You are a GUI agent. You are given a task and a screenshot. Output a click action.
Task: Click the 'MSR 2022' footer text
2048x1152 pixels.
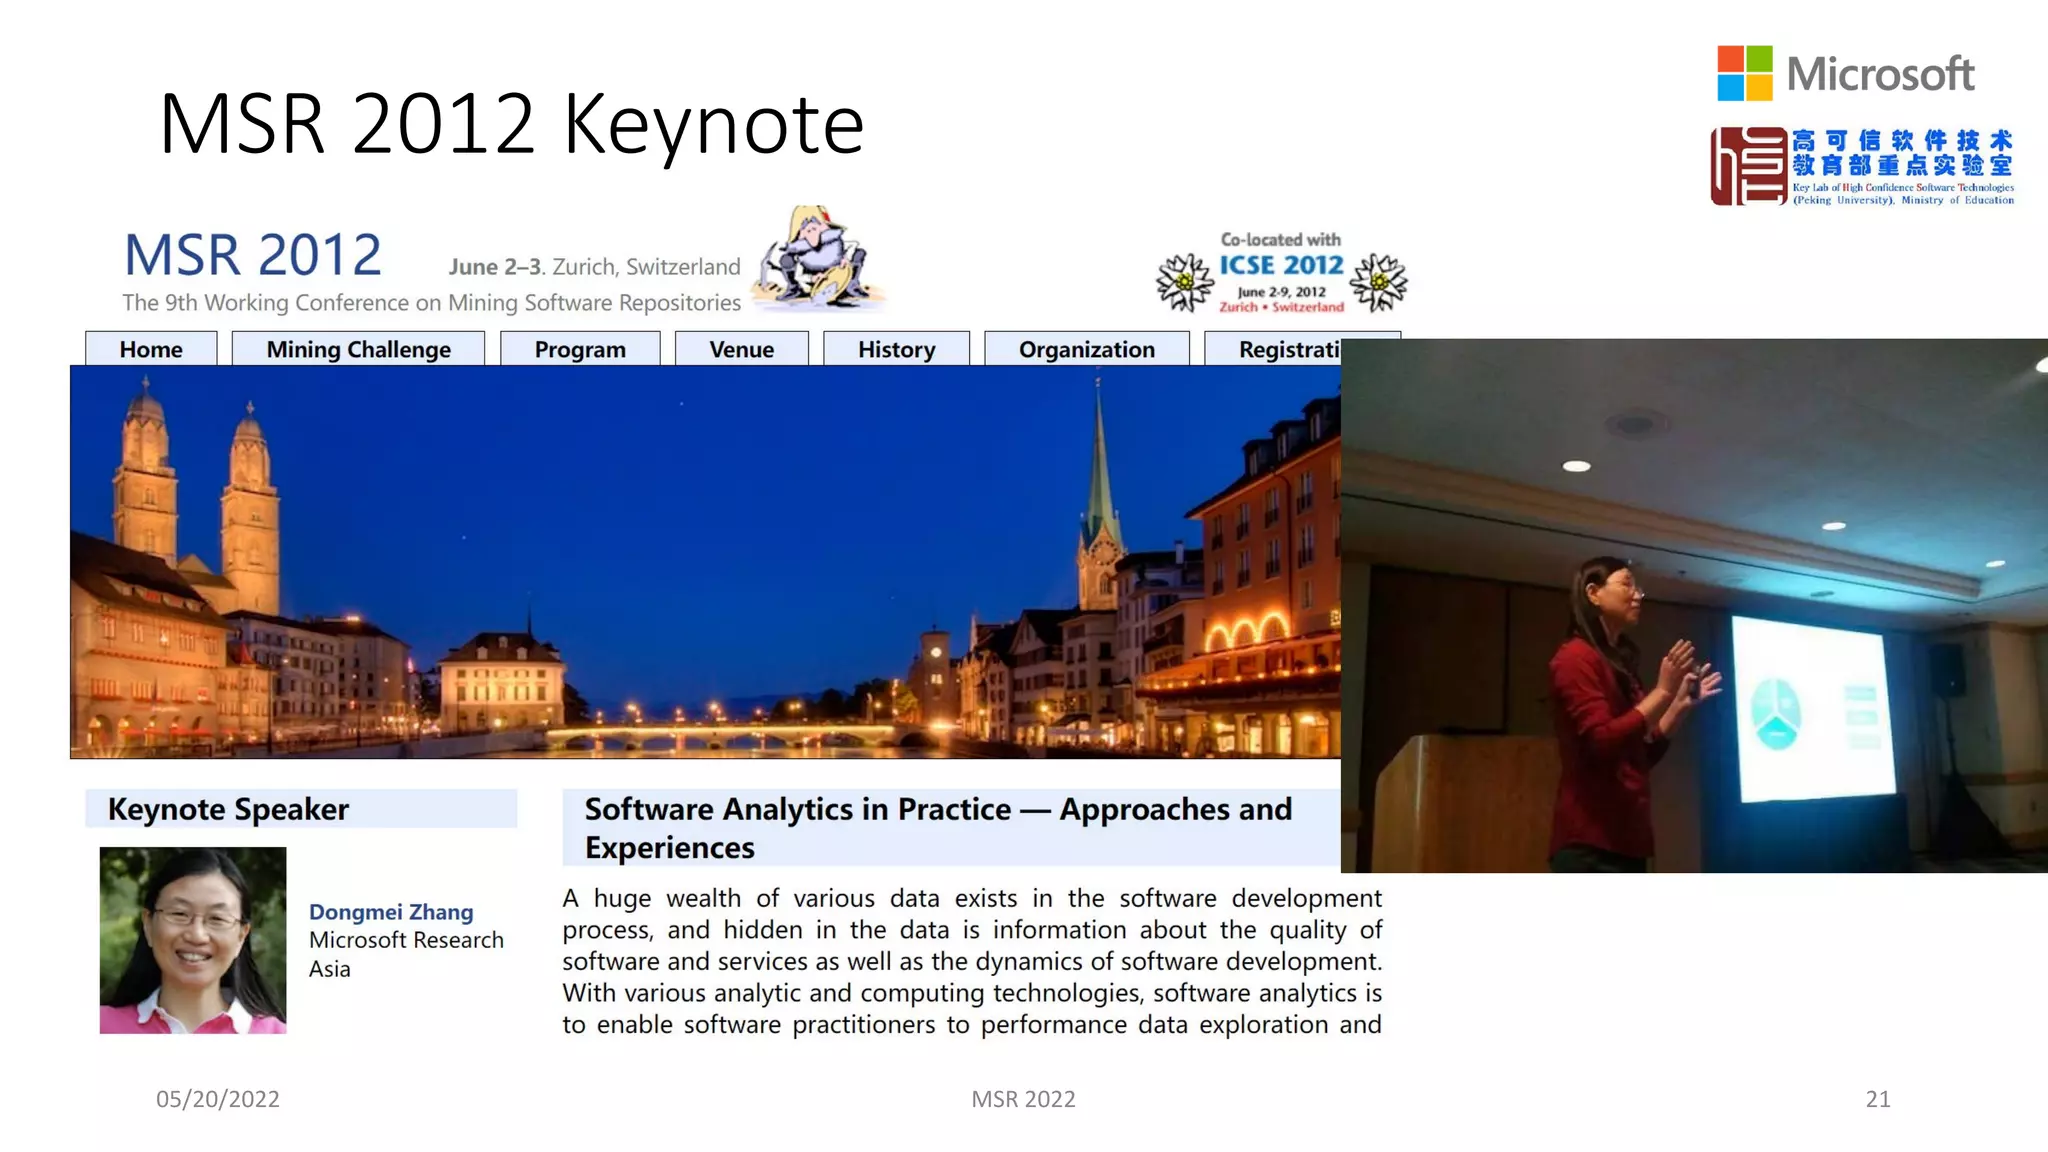[x=1024, y=1099]
